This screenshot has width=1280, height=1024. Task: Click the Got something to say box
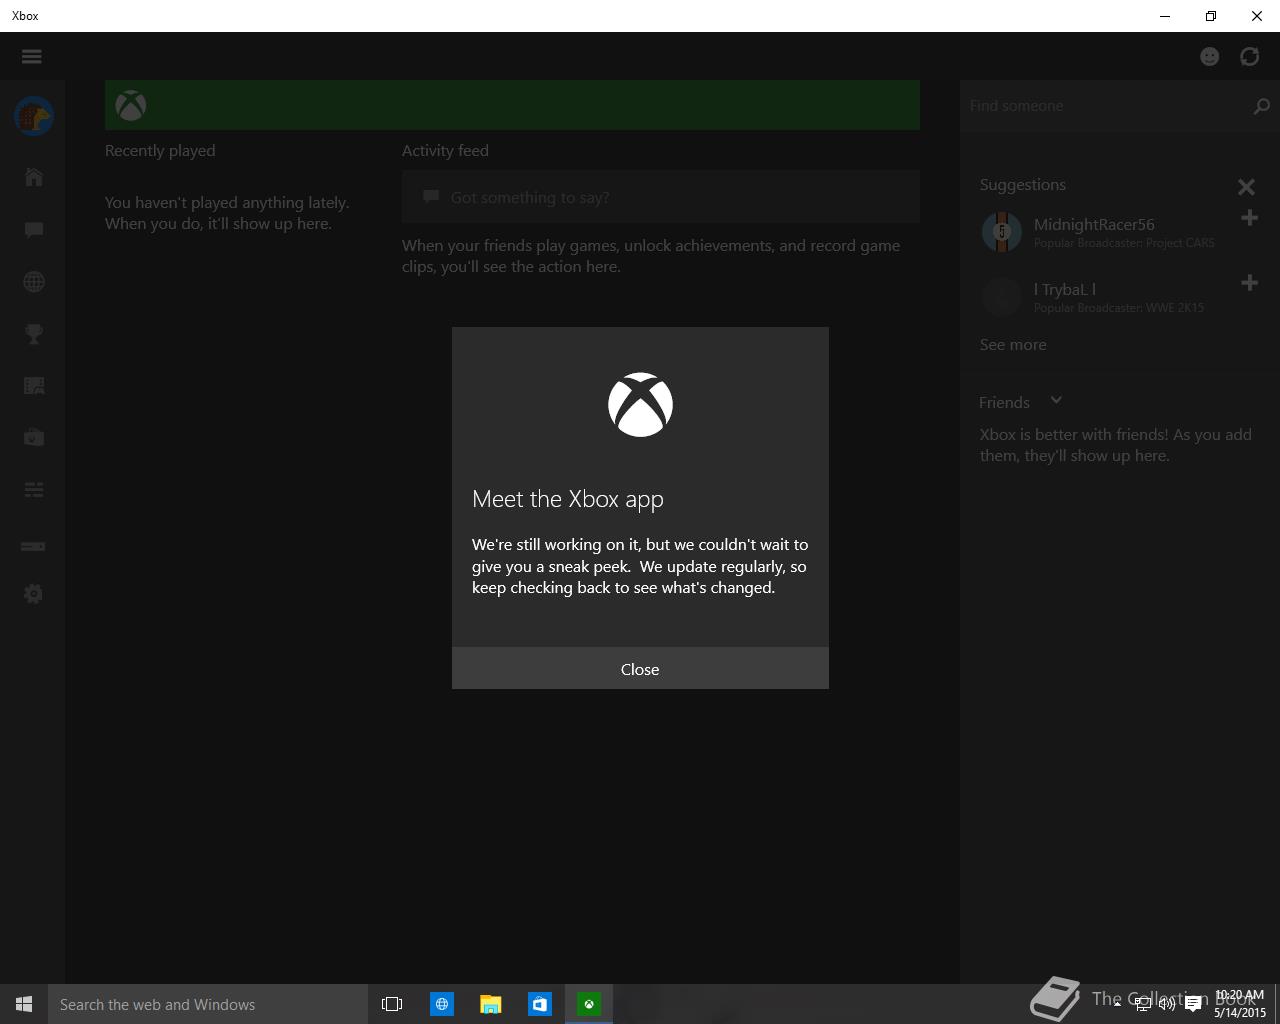(x=661, y=197)
